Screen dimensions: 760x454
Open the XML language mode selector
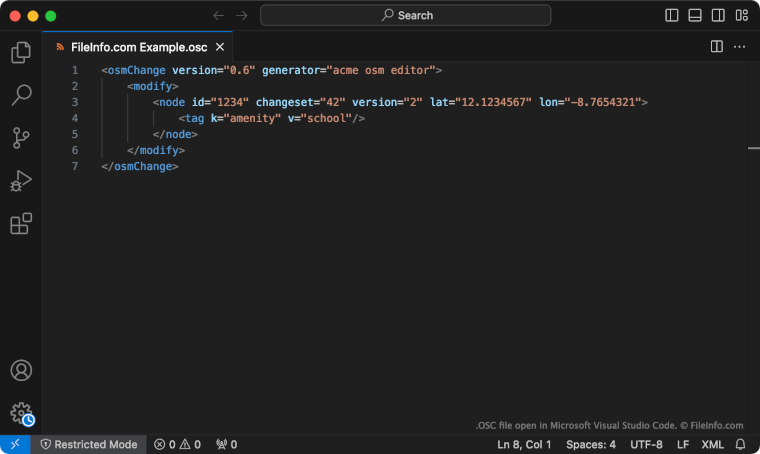tap(713, 444)
